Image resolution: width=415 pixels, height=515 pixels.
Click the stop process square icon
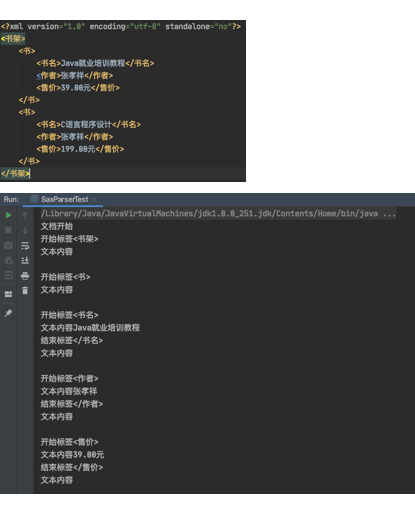pyautogui.click(x=8, y=230)
